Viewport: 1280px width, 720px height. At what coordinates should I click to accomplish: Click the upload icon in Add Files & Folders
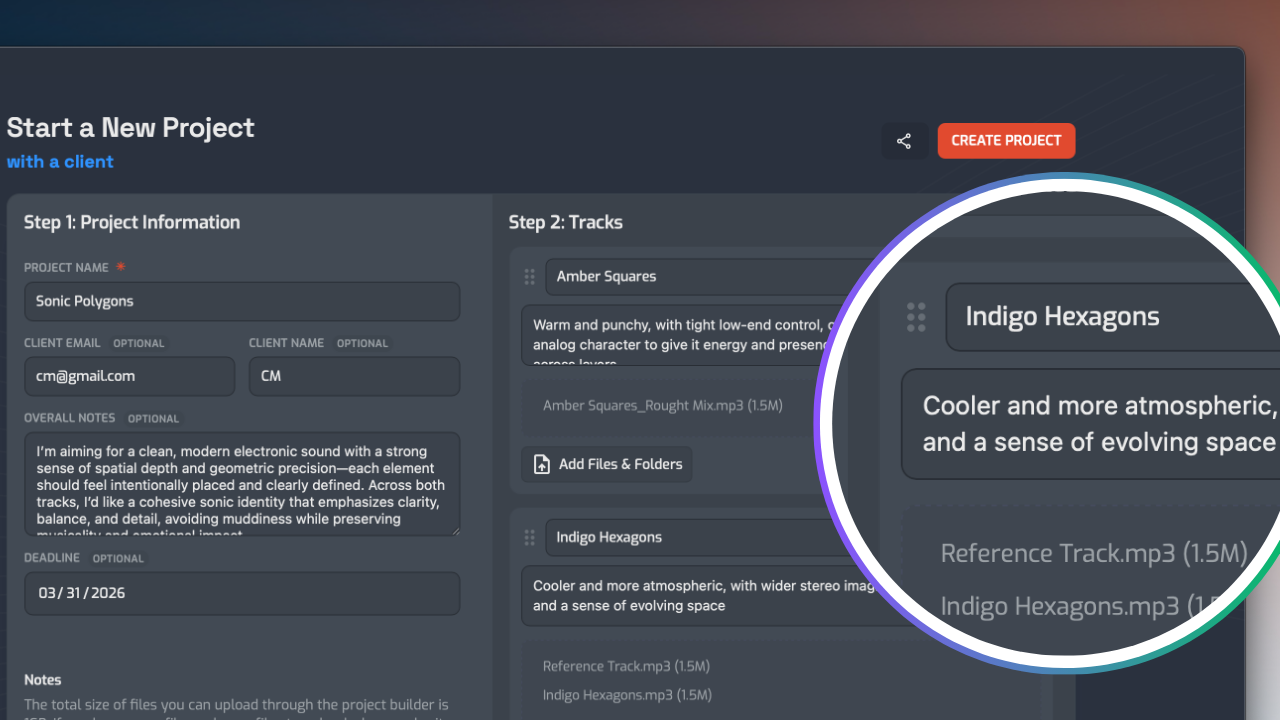coord(542,464)
